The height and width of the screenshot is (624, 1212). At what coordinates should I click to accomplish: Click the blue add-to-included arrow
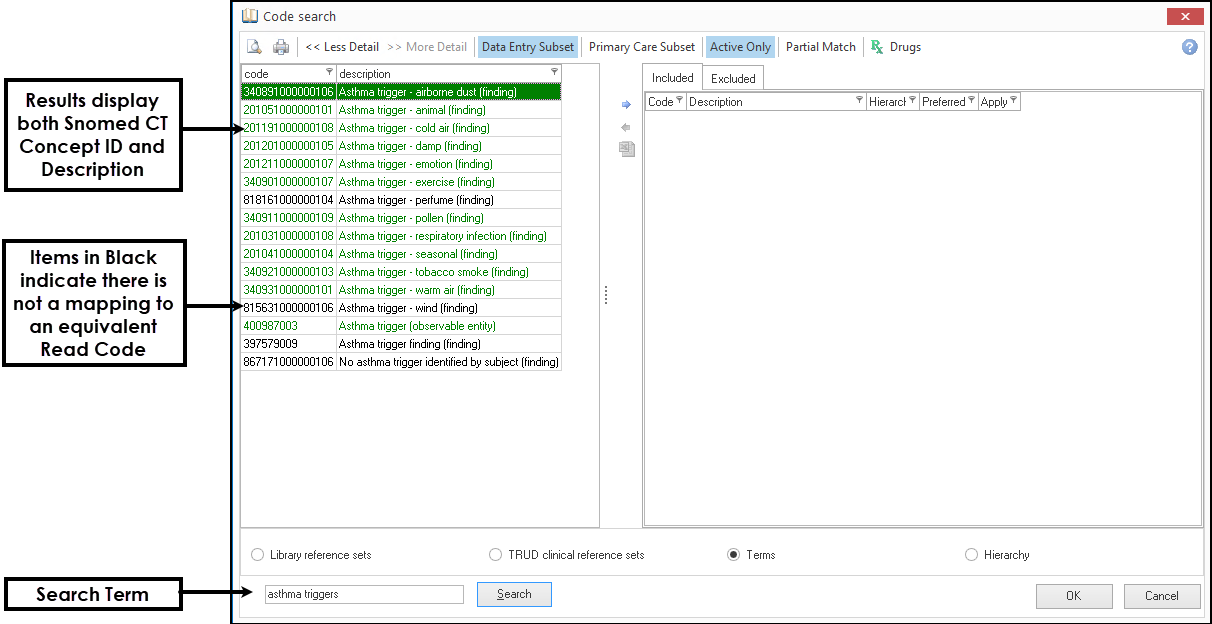click(x=627, y=104)
